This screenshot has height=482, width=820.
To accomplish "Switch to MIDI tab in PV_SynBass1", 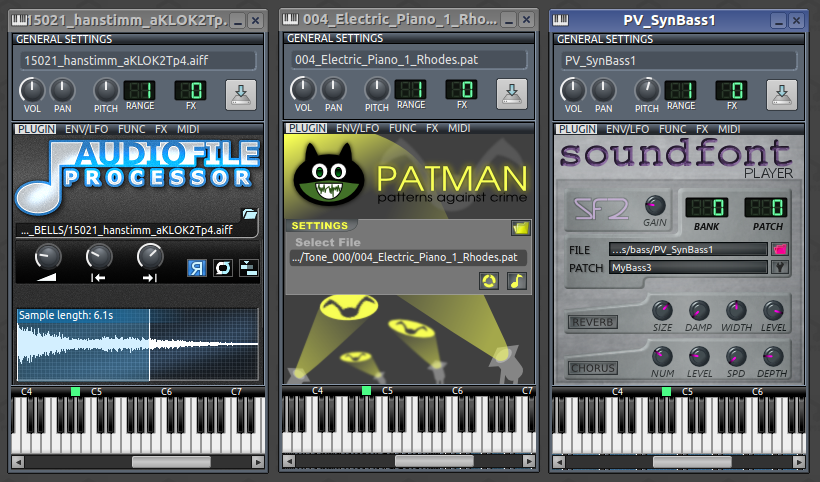I will (728, 129).
